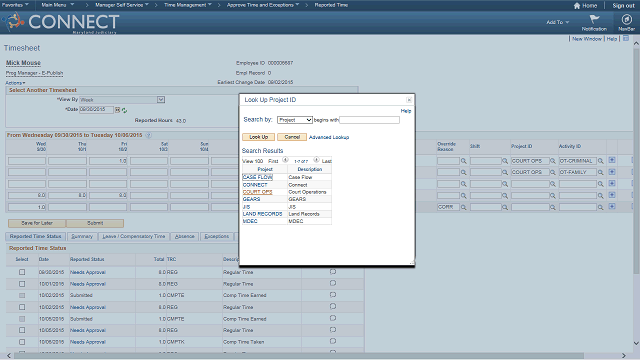
Task: Select checkbox for 09/30/2015 Needs Approval row
Action: pyautogui.click(x=22, y=272)
